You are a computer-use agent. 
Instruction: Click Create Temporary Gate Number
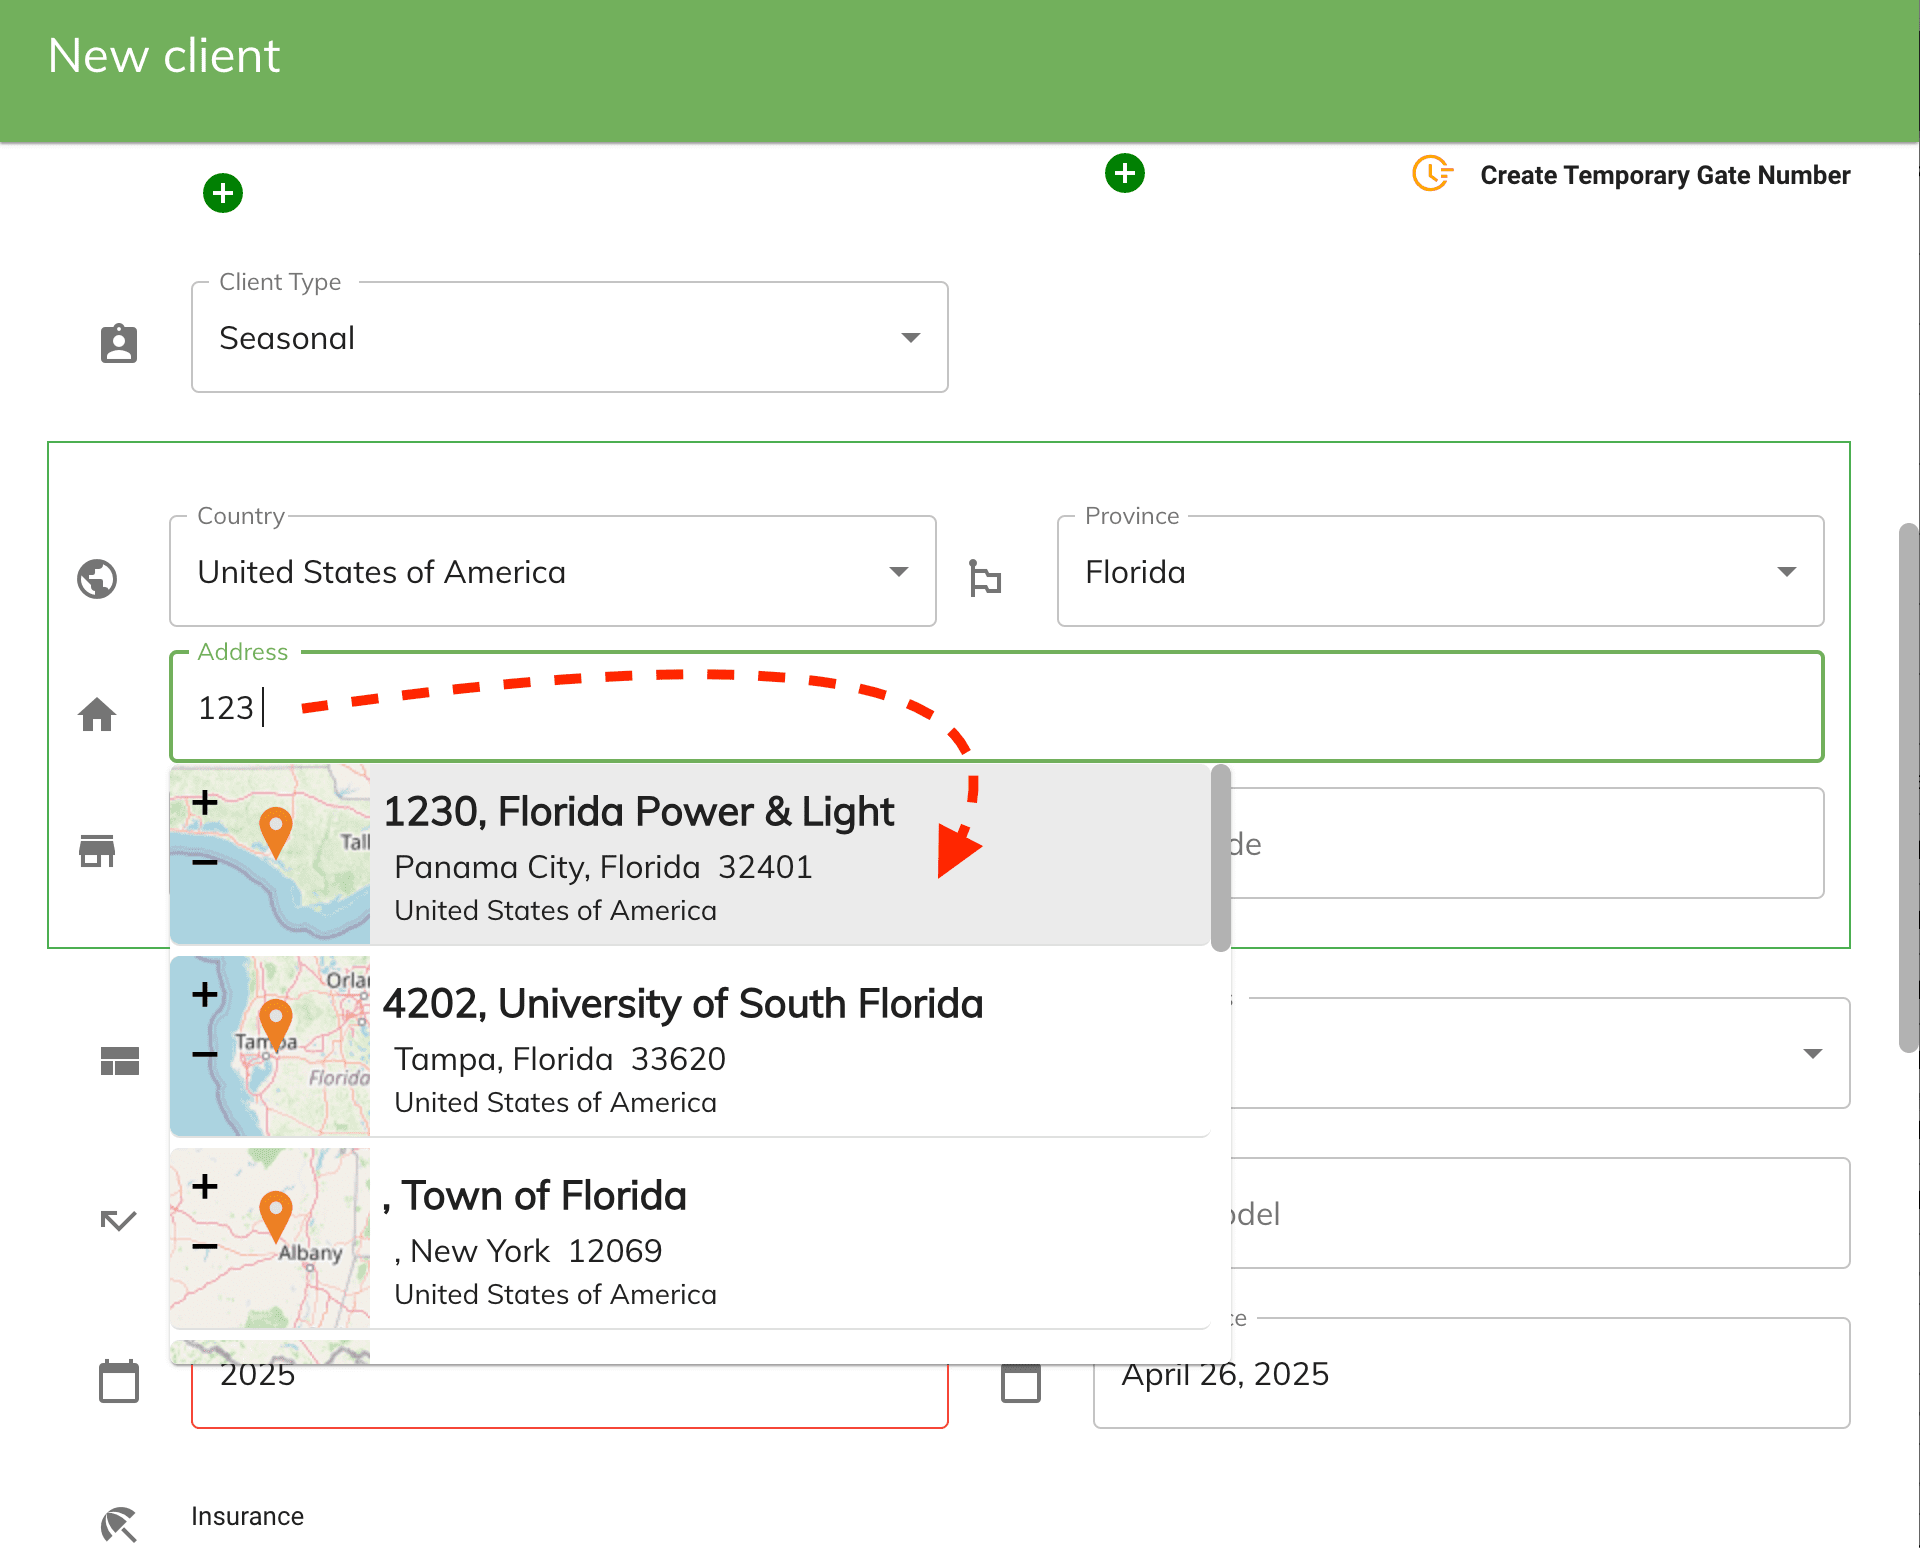(1664, 175)
